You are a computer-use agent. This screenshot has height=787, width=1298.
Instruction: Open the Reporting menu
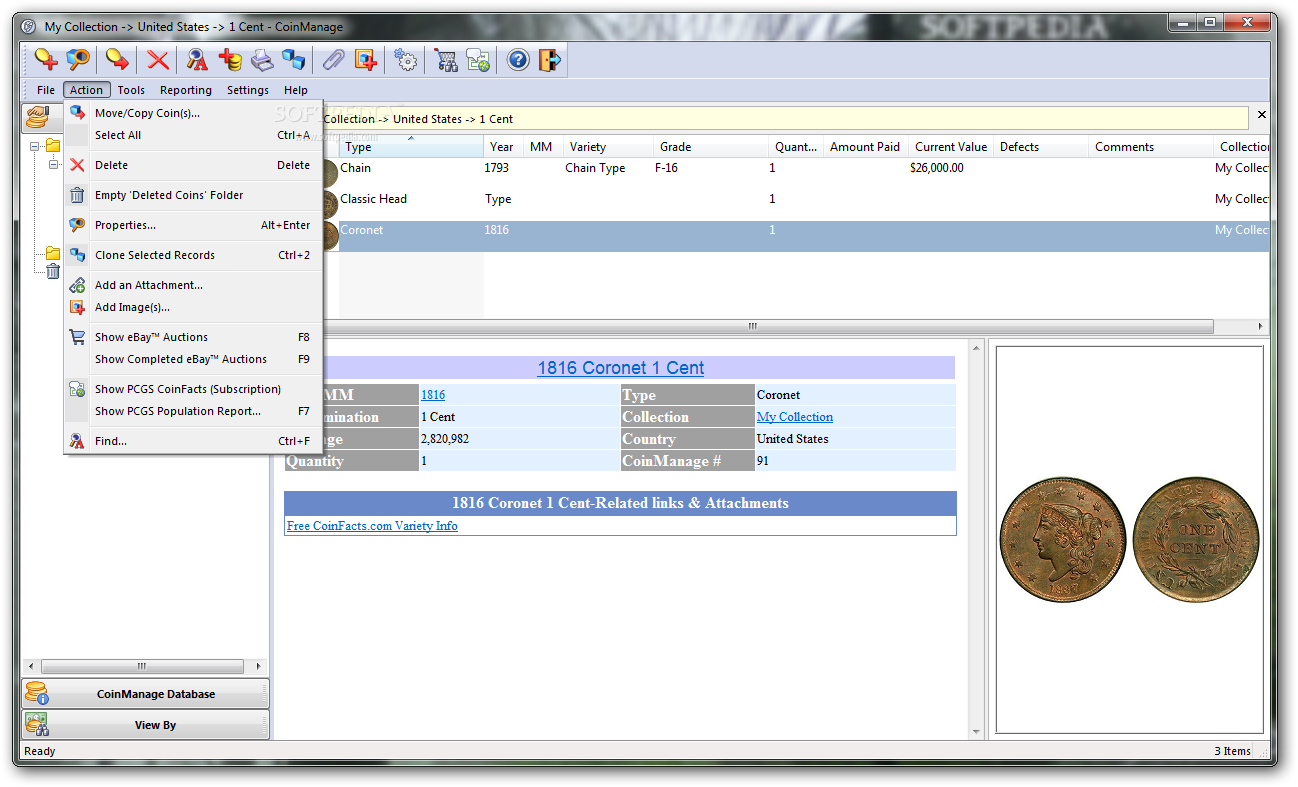pyautogui.click(x=186, y=90)
